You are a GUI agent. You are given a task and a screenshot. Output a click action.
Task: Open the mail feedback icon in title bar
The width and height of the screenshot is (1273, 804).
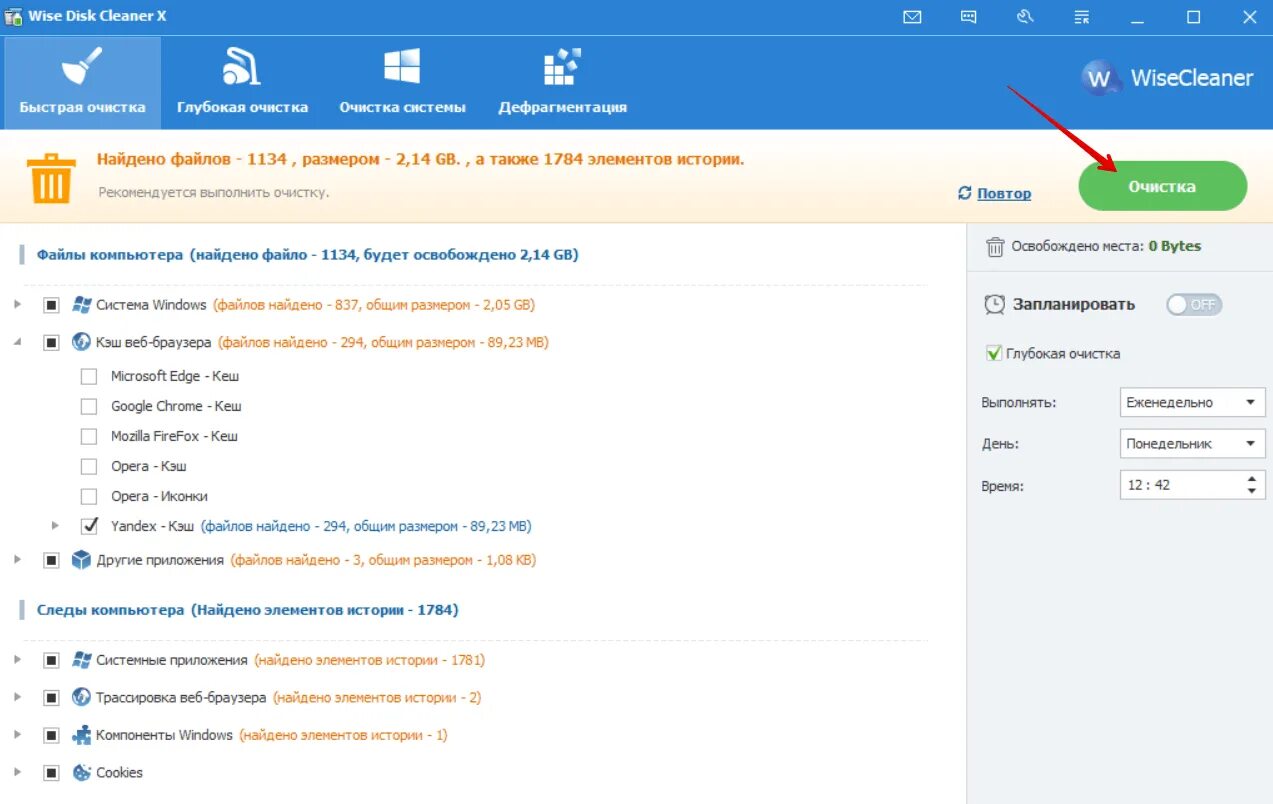(912, 17)
